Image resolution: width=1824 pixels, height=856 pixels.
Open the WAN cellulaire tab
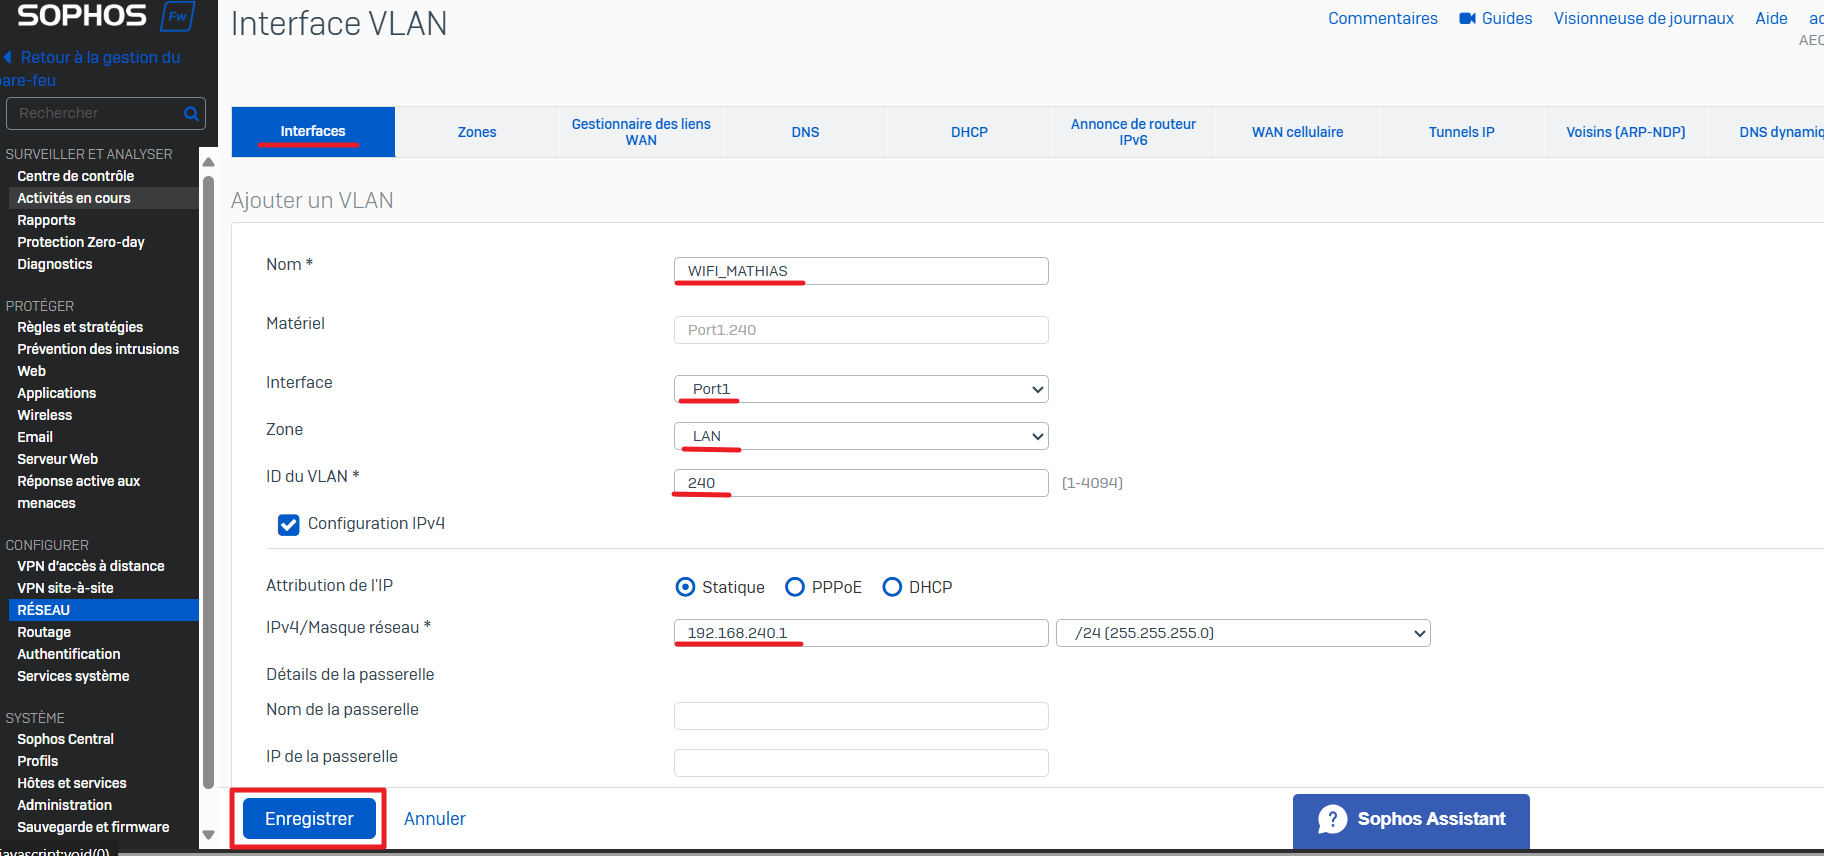point(1297,132)
